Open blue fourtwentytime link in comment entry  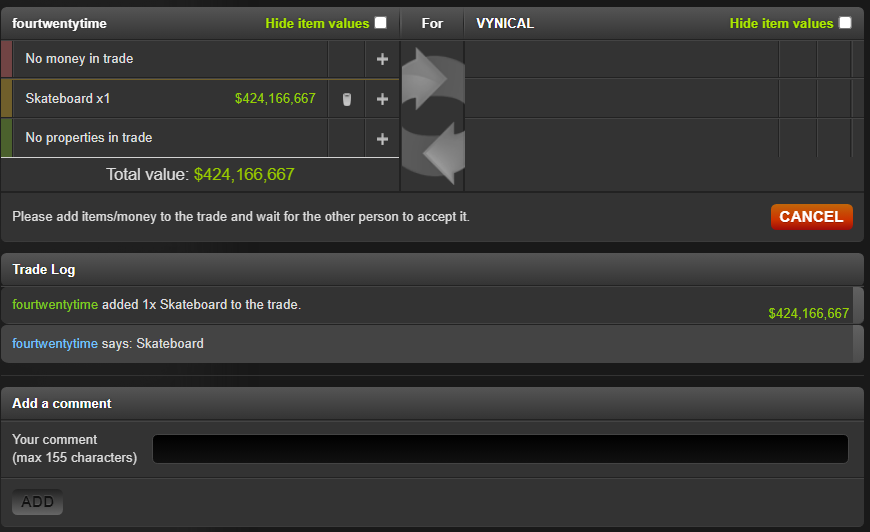point(55,343)
